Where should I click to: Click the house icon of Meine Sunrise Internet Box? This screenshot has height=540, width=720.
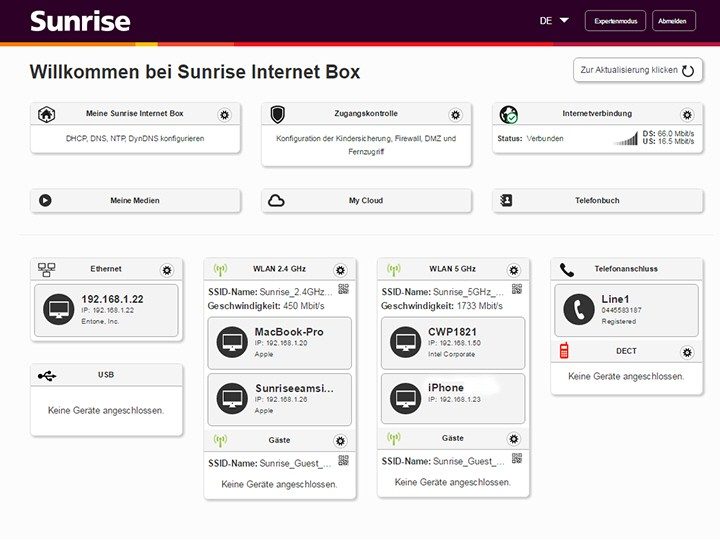(46, 114)
